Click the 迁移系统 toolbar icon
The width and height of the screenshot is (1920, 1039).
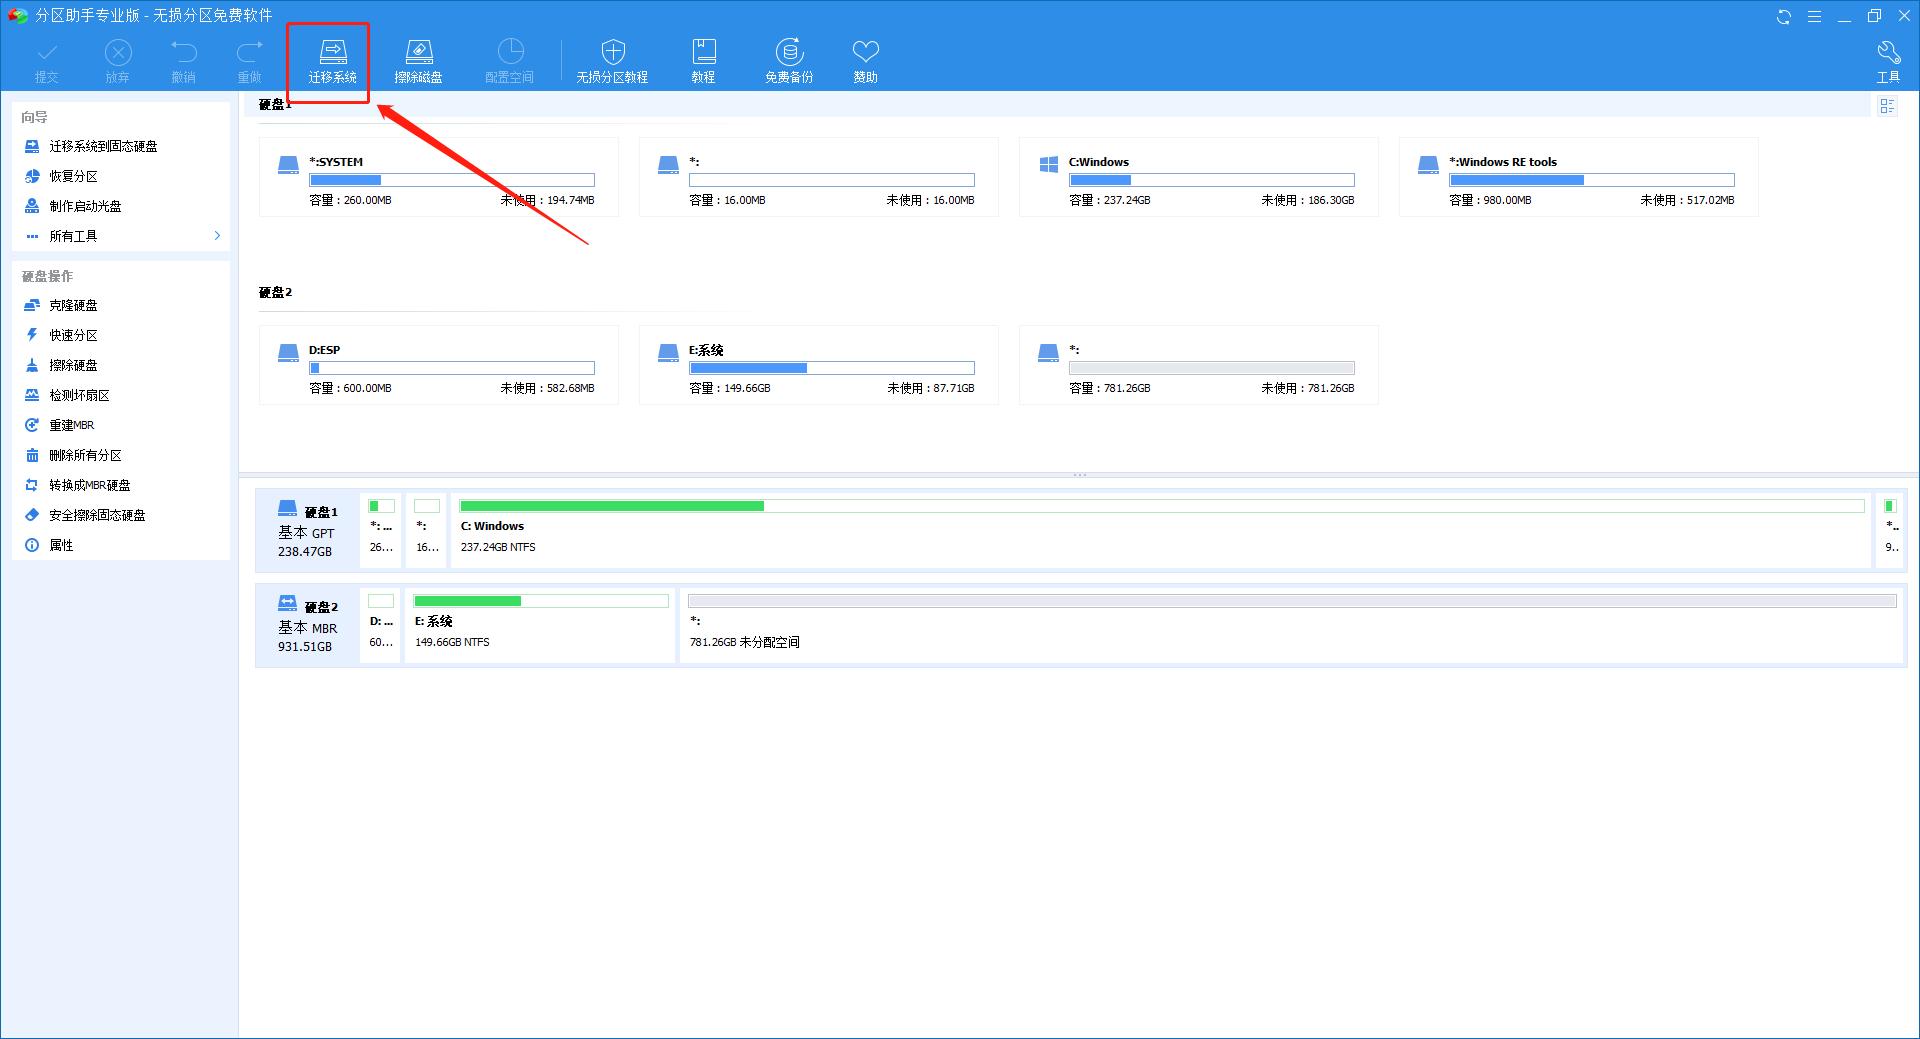click(x=332, y=60)
